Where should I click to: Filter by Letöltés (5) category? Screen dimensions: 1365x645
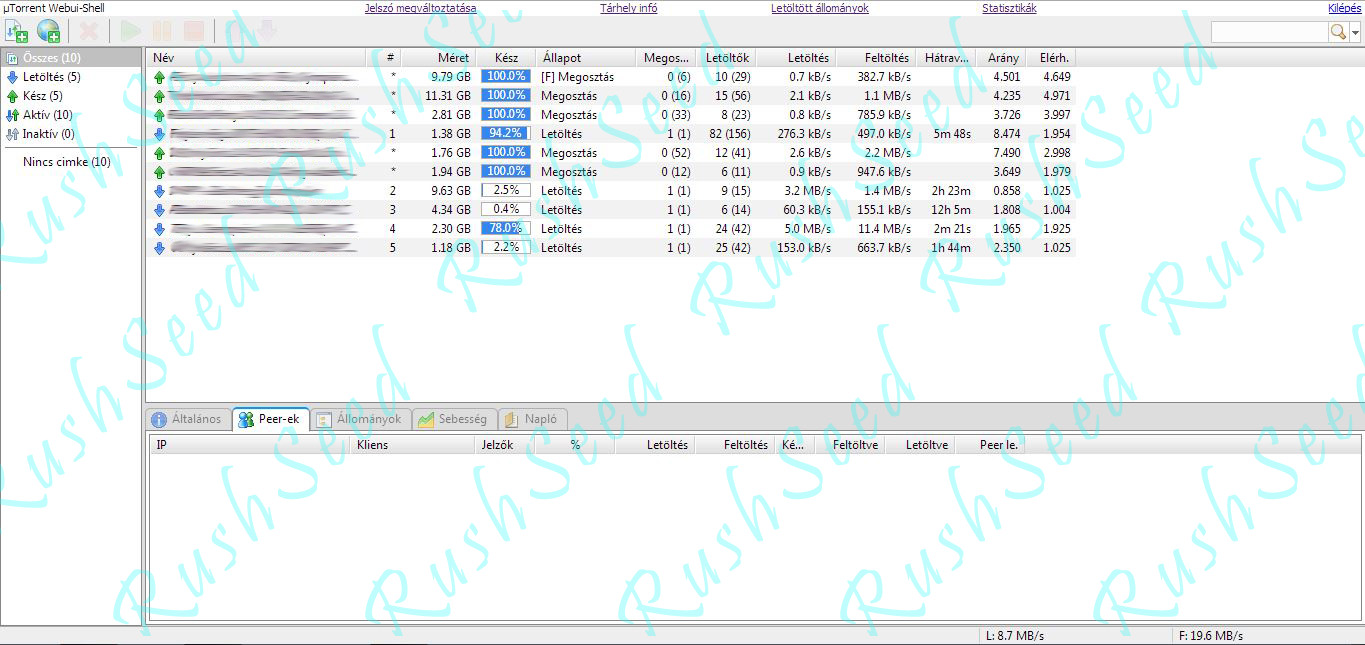coord(51,77)
